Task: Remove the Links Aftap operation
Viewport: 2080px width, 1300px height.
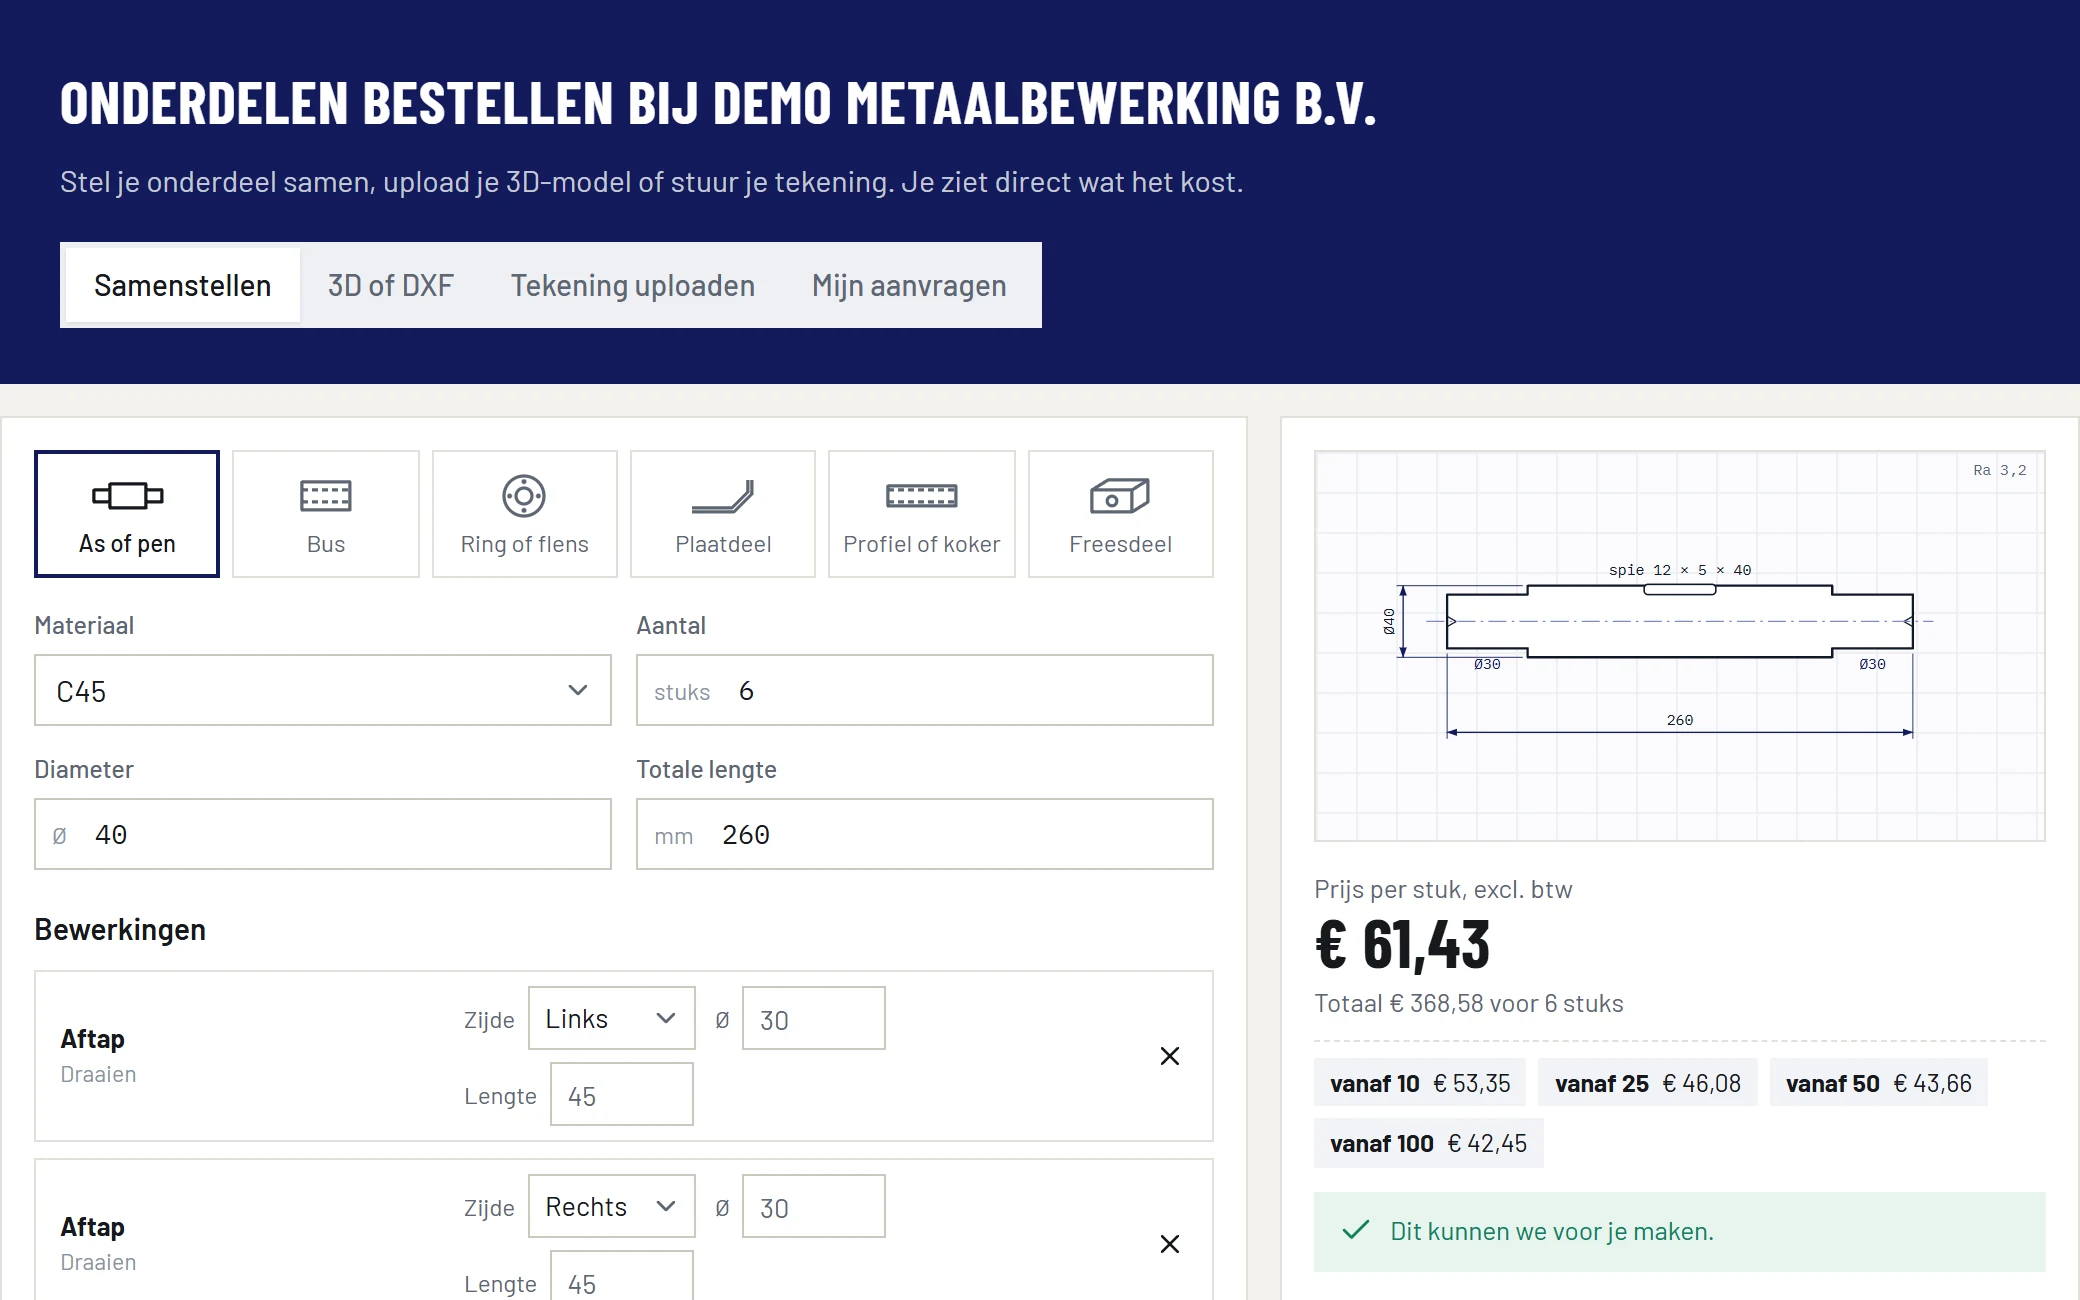Action: click(1170, 1056)
